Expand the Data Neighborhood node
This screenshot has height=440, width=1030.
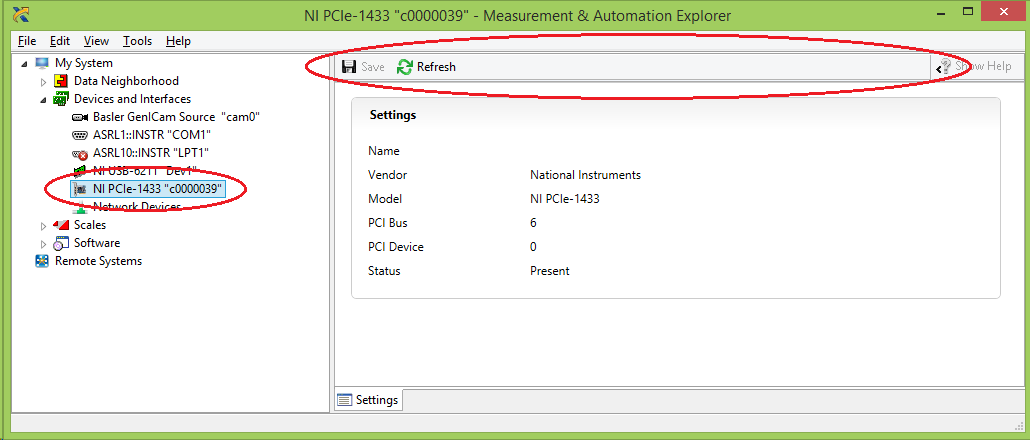[44, 82]
